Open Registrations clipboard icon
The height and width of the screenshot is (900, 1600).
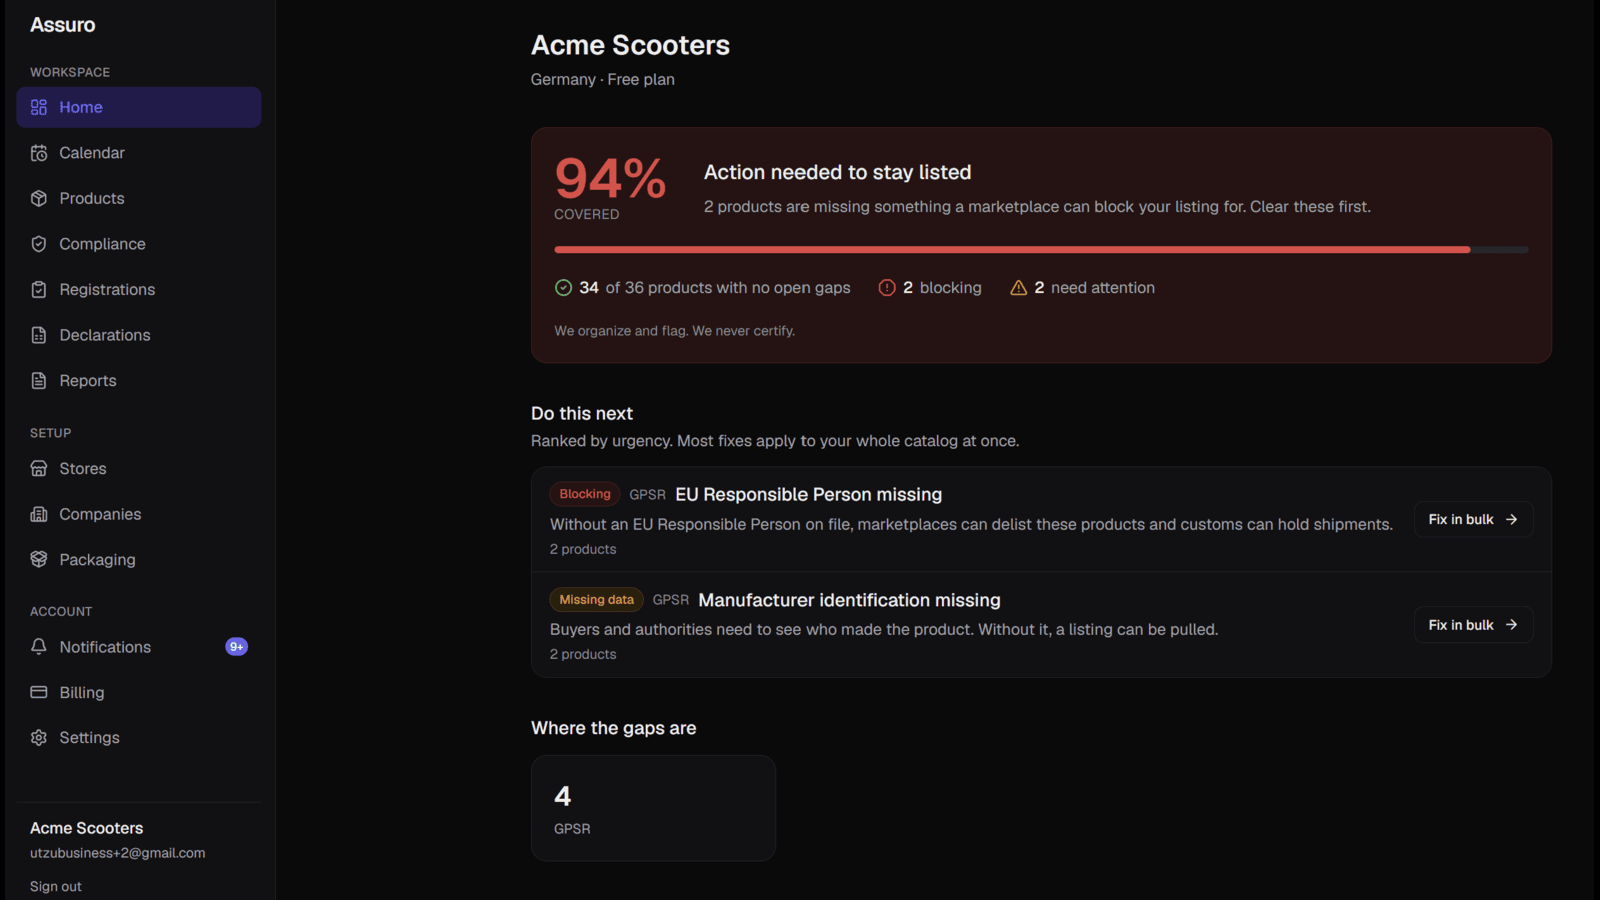39,289
